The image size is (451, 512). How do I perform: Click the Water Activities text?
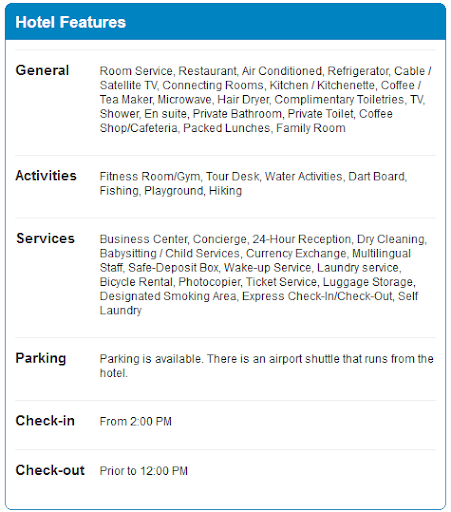pyautogui.click(x=304, y=176)
